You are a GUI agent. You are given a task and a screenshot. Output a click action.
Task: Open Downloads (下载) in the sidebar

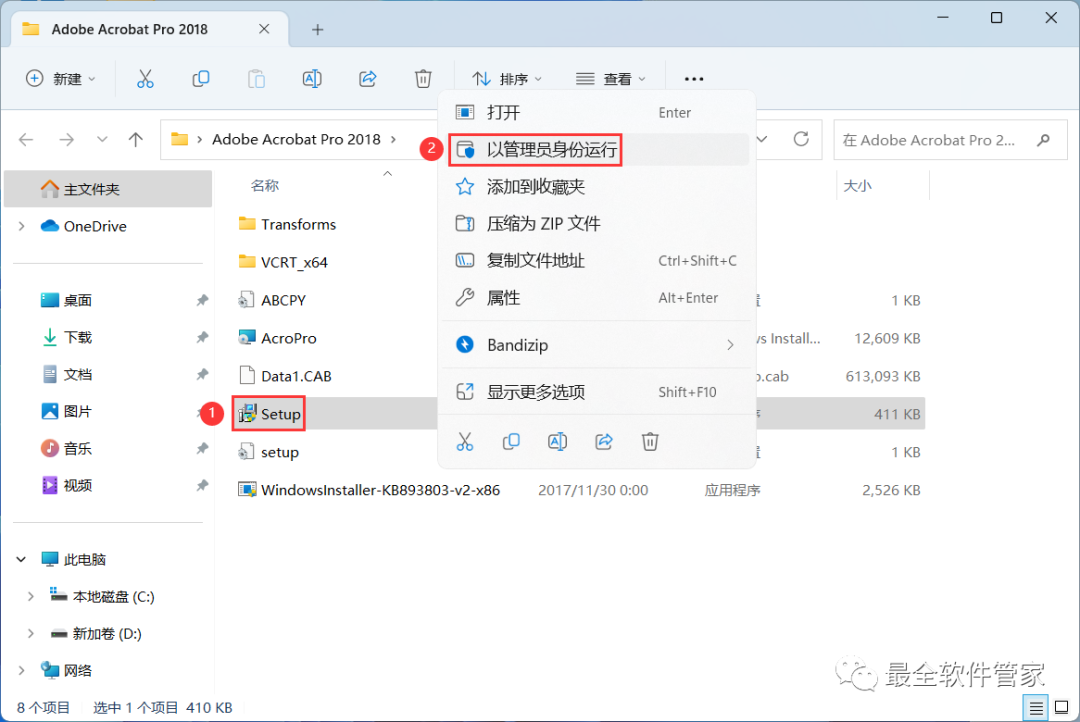(77, 338)
